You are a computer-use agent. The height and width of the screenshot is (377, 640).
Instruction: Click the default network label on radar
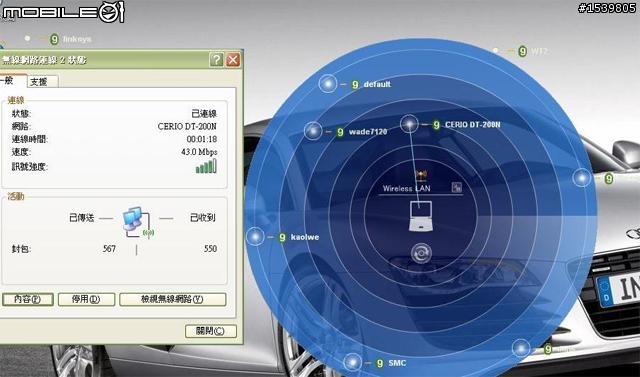pos(377,84)
